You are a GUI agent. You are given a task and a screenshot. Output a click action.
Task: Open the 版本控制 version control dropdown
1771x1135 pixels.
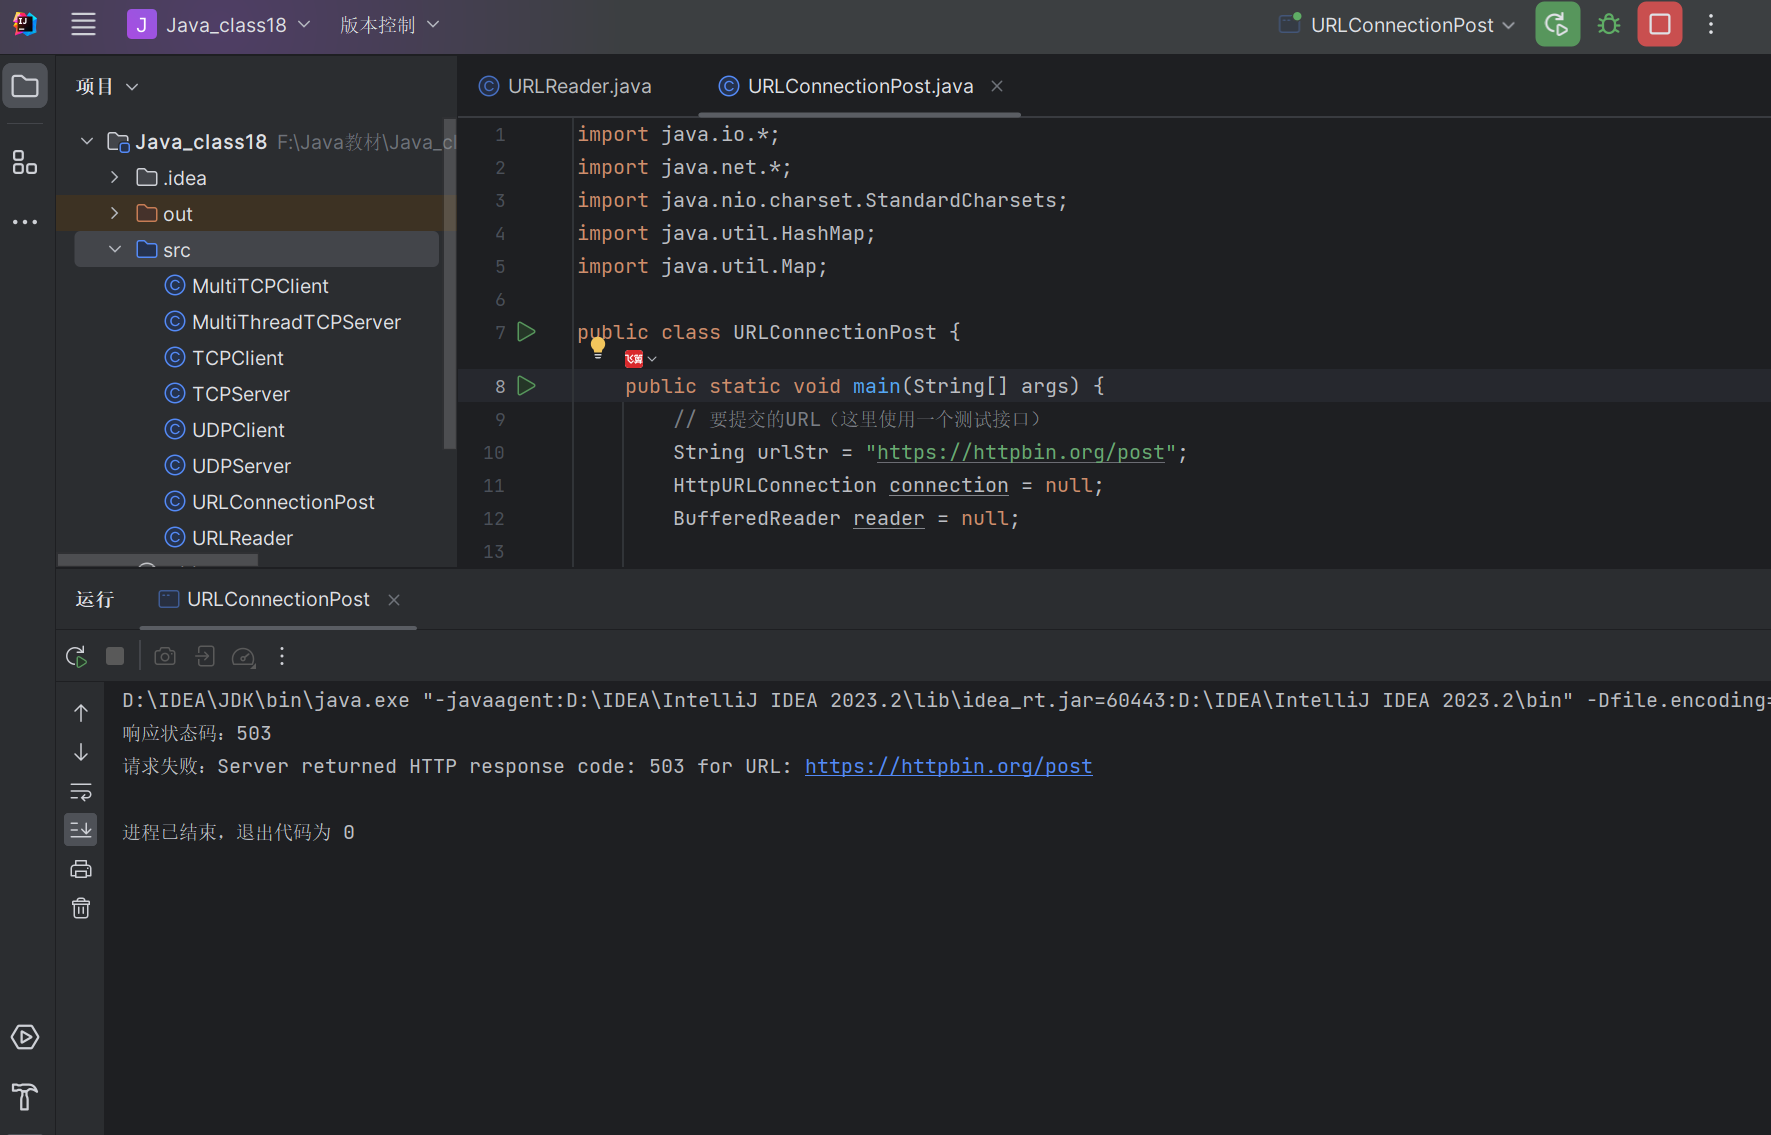(389, 25)
